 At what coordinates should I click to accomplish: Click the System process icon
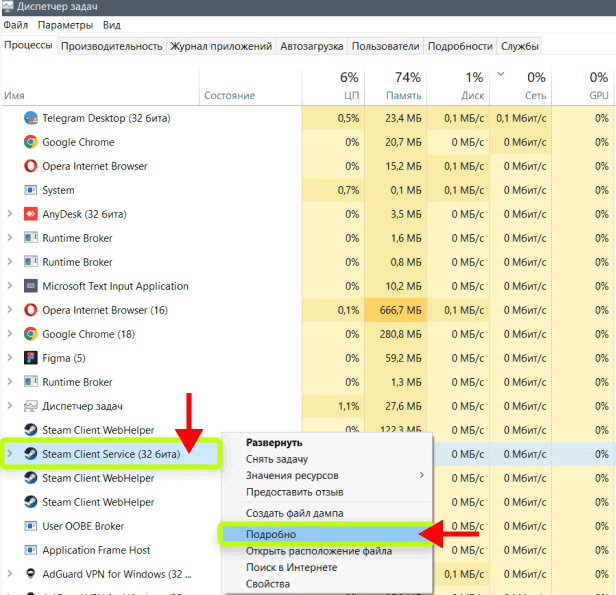(x=31, y=190)
